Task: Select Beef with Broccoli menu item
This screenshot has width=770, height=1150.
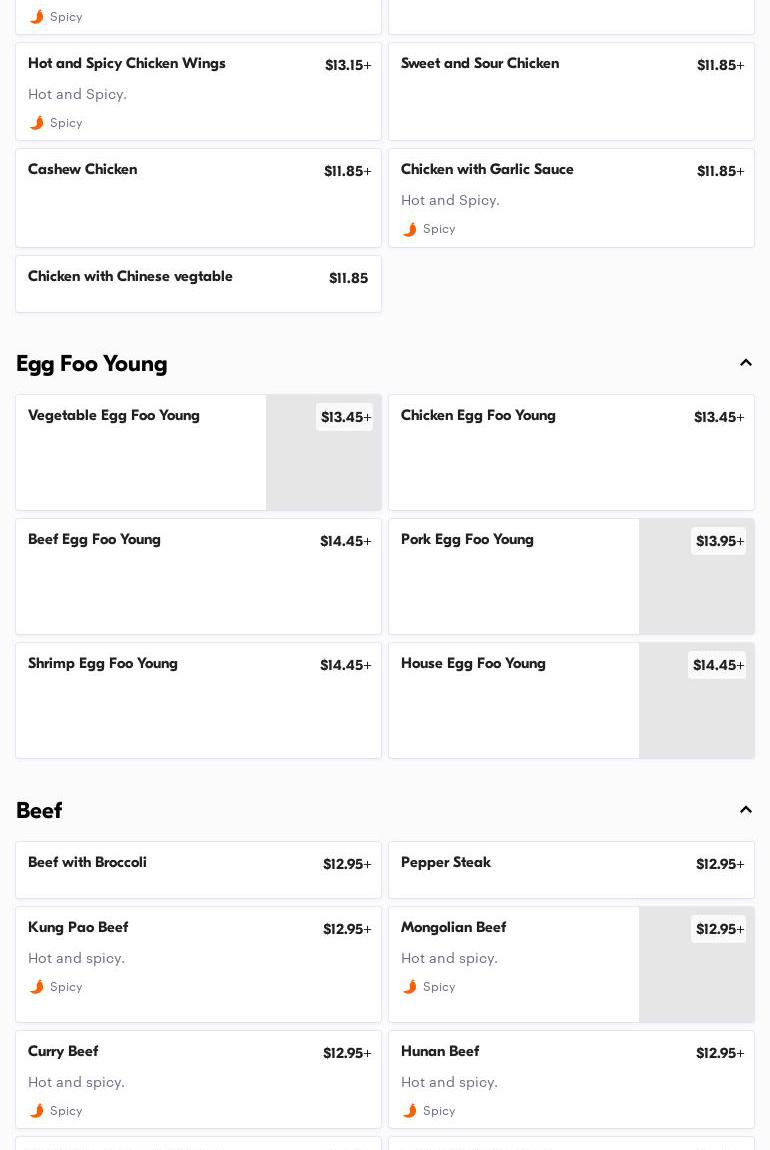Action: click(x=198, y=870)
